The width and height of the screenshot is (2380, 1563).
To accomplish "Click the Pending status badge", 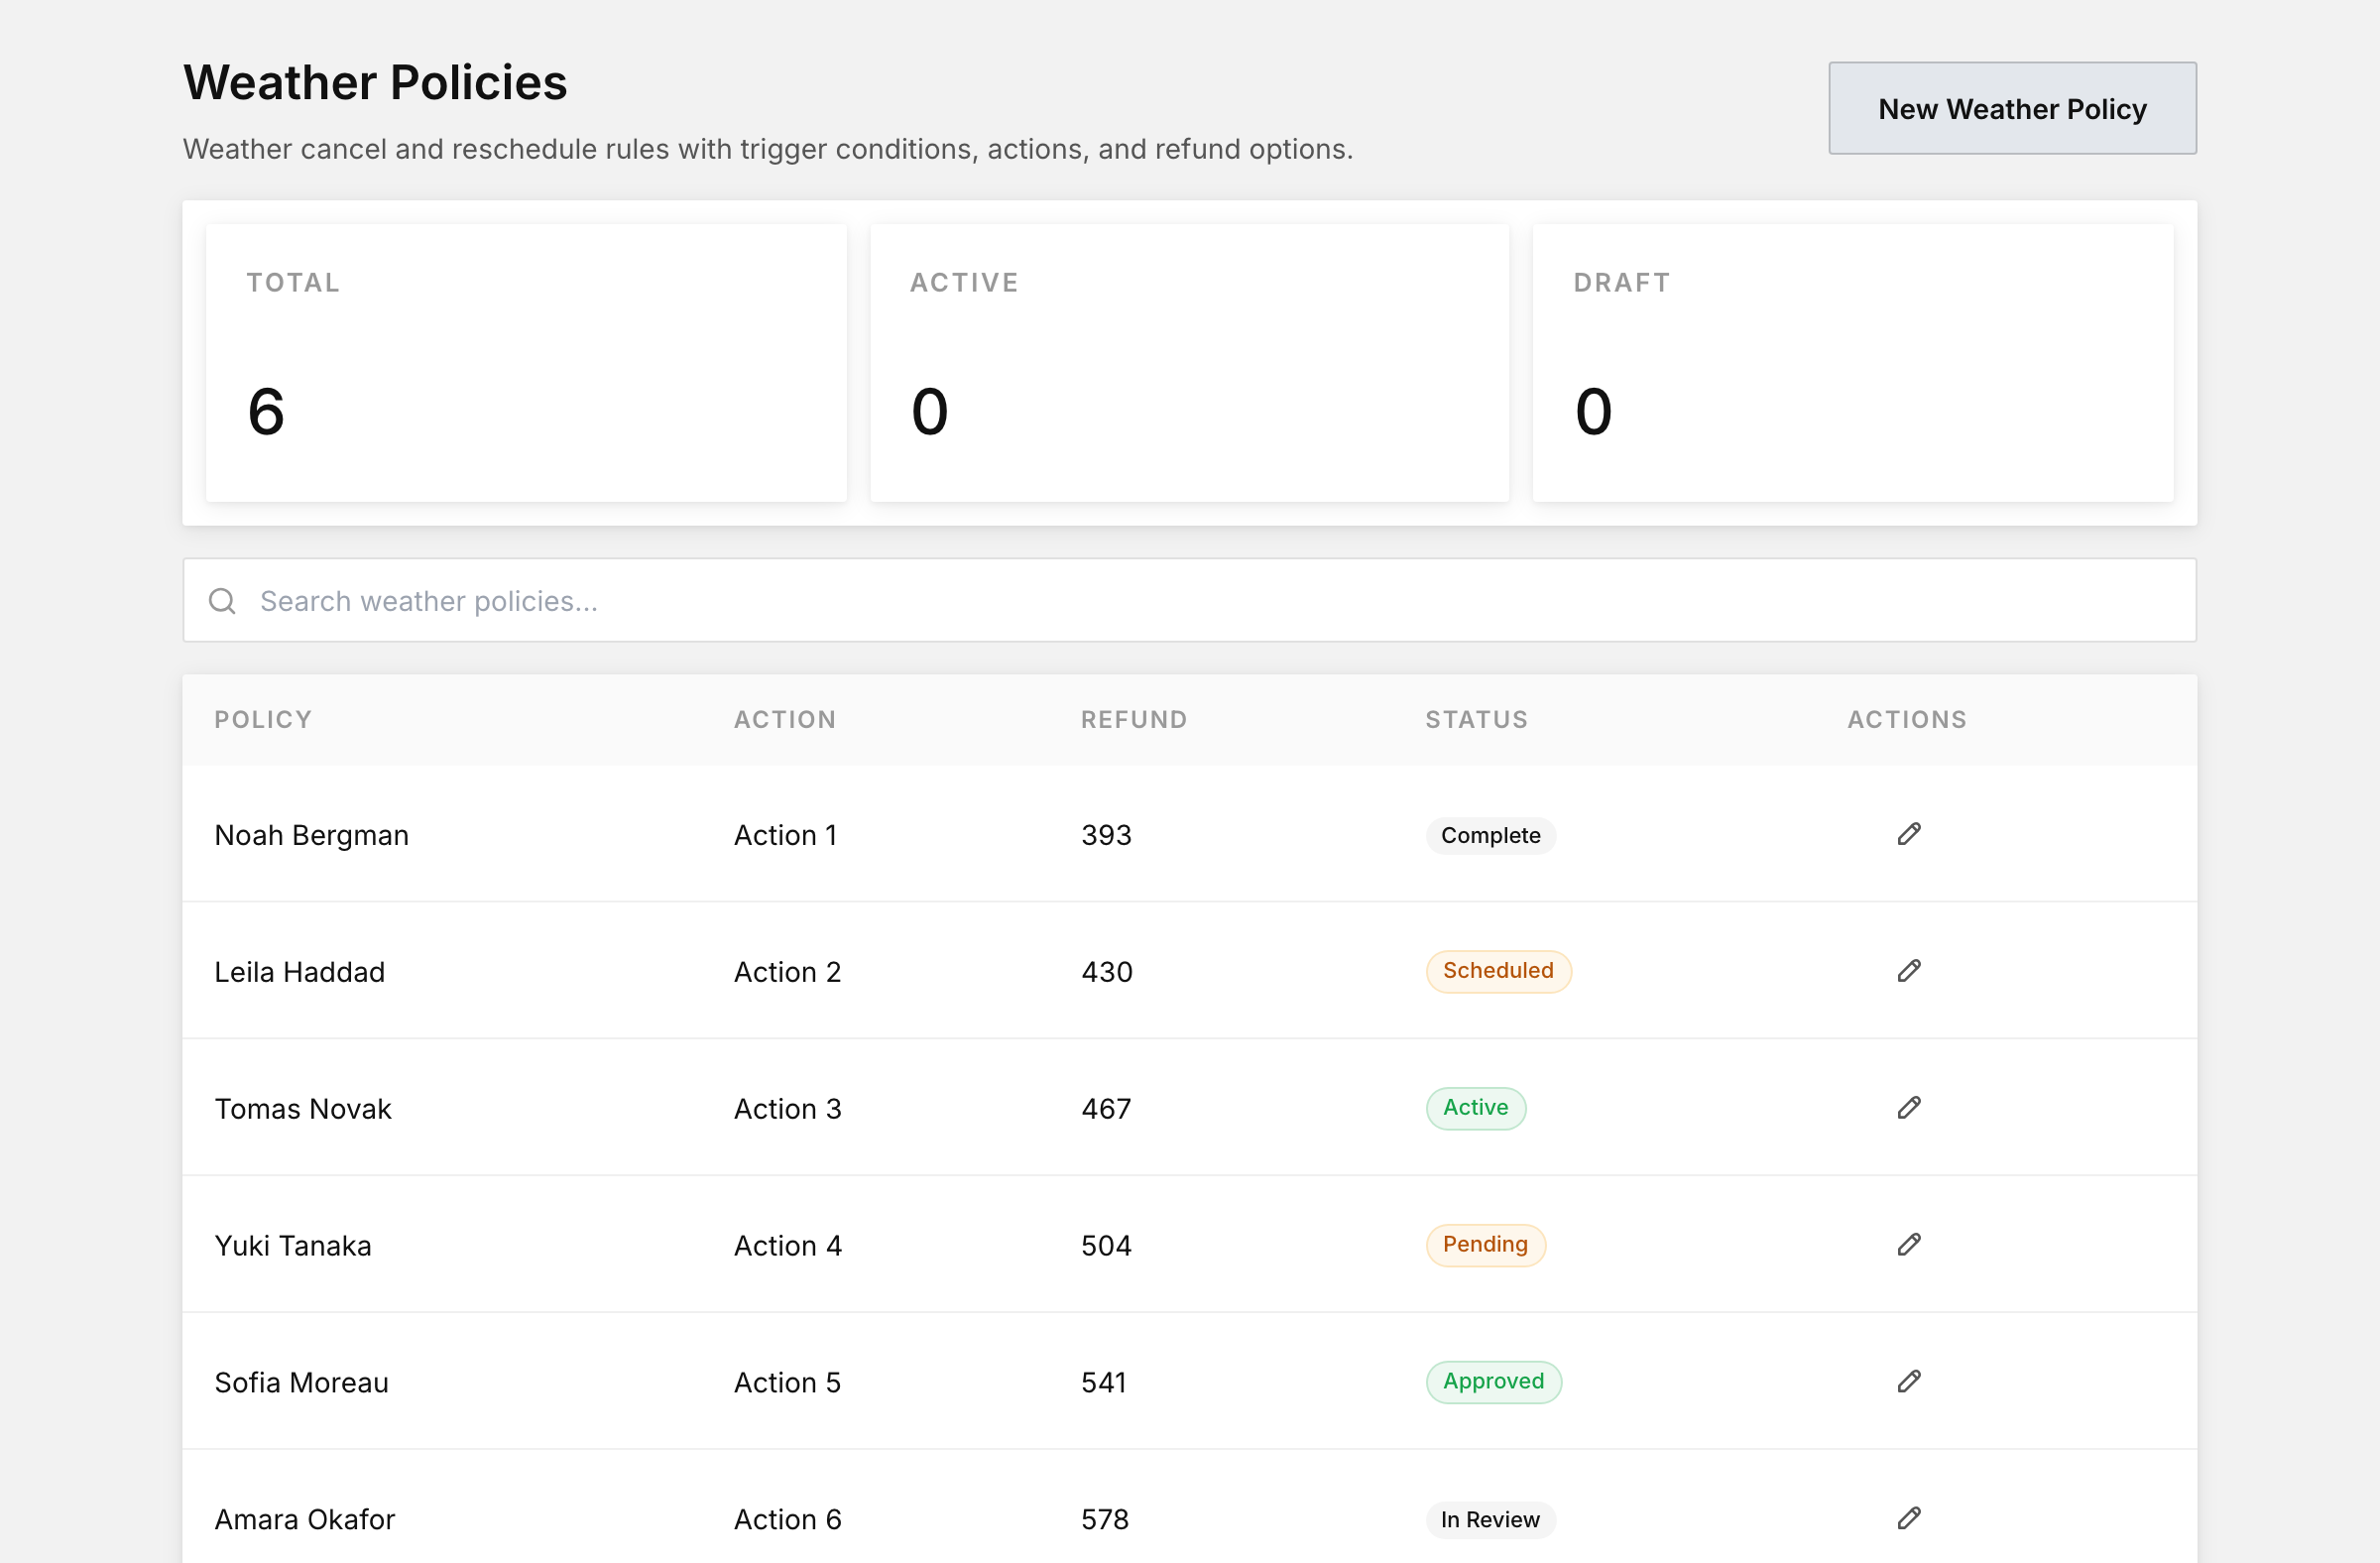I will click(1485, 1245).
